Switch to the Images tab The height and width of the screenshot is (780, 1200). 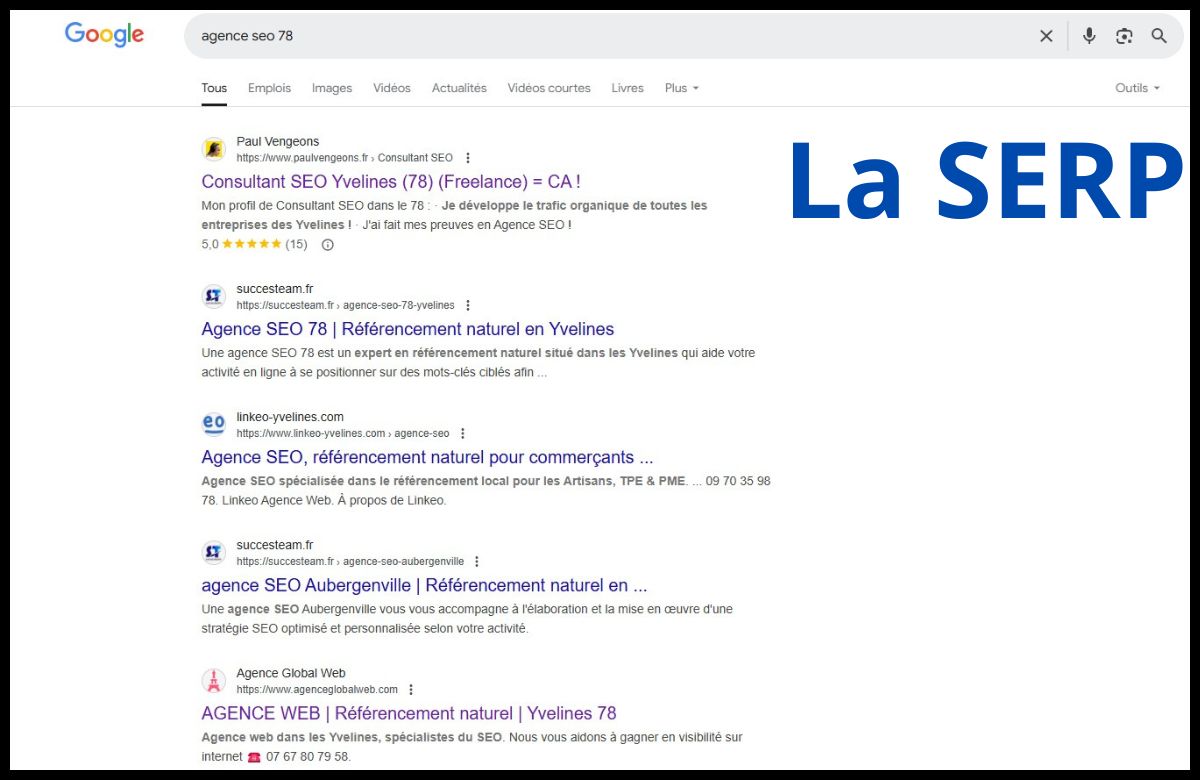(x=332, y=88)
